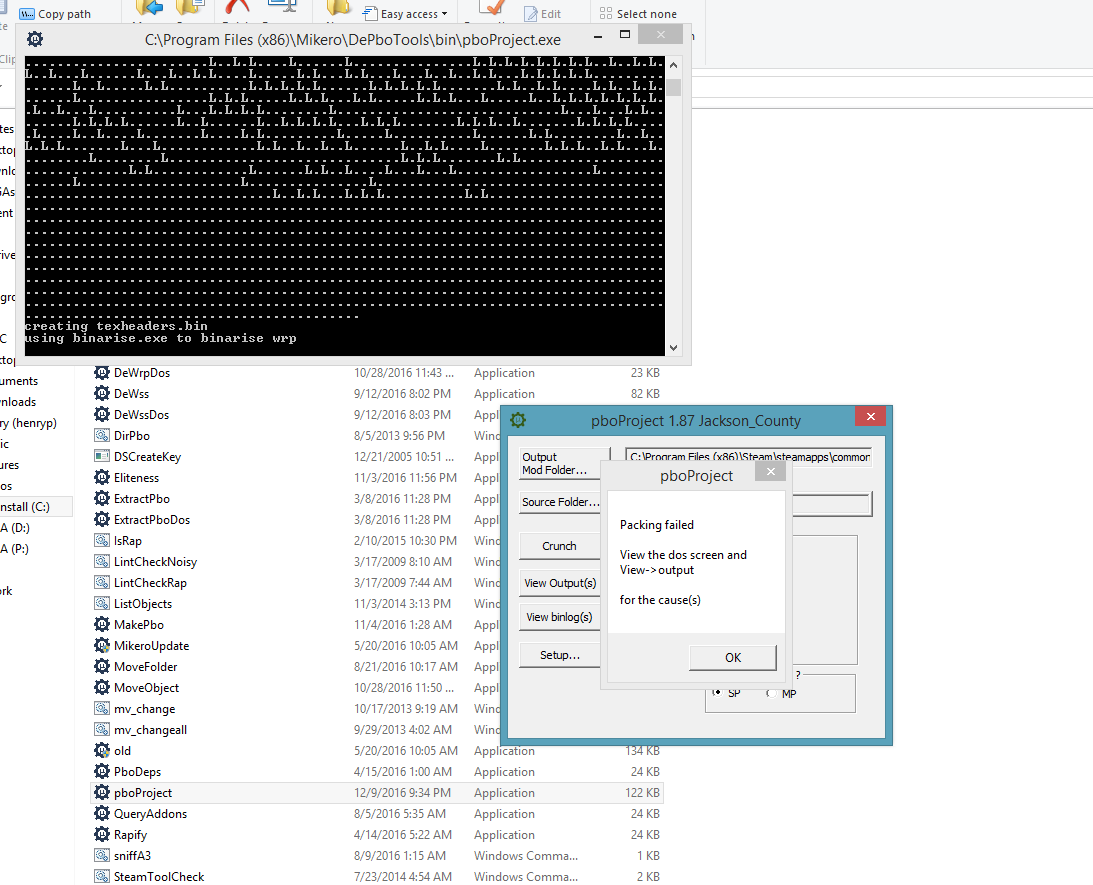
Task: Click the SteamToolCheck script icon
Action: coord(102,876)
